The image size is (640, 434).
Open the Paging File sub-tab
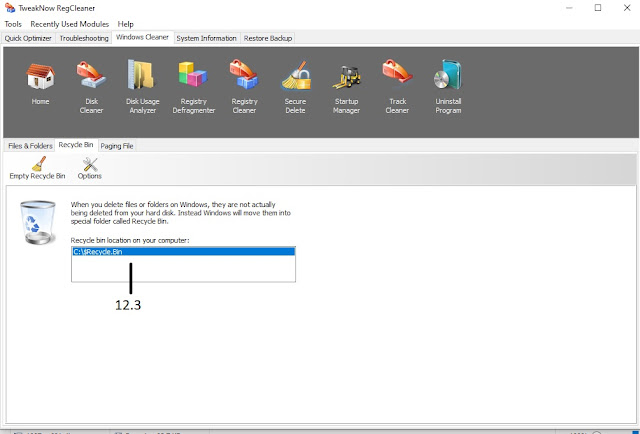[117, 146]
